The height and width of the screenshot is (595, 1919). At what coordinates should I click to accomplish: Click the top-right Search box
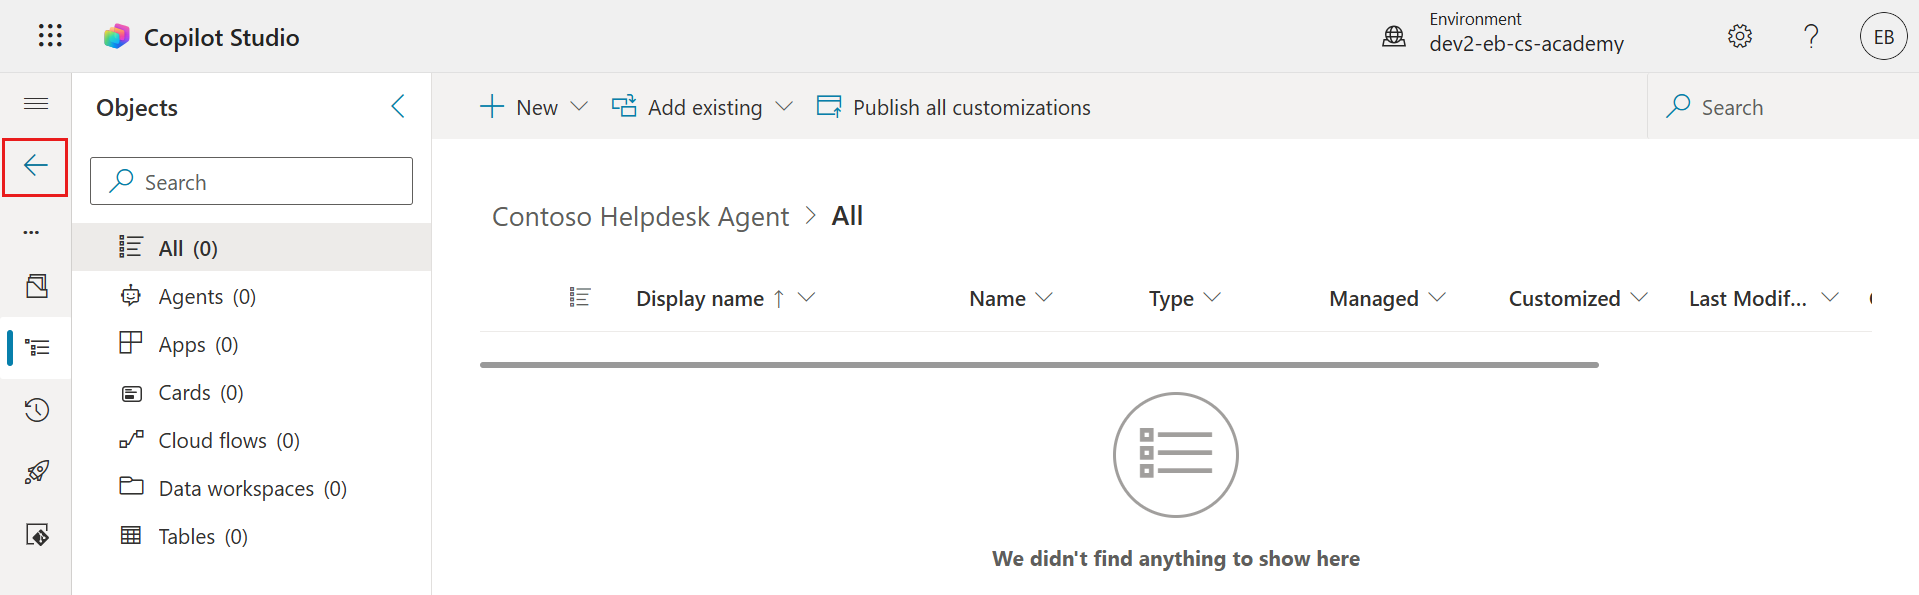coord(1783,107)
